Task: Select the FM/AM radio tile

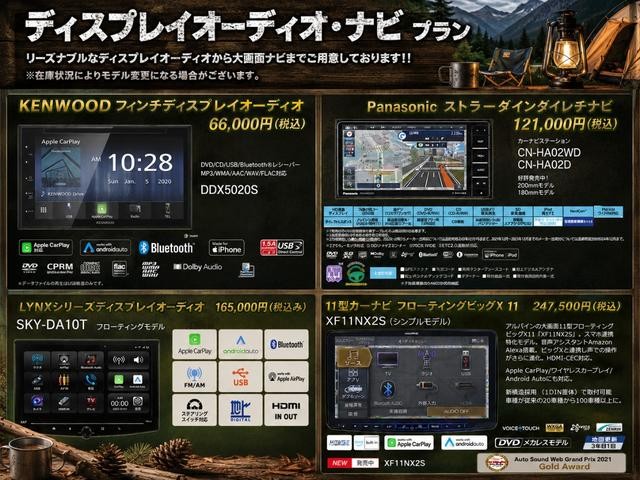Action: click(x=194, y=376)
